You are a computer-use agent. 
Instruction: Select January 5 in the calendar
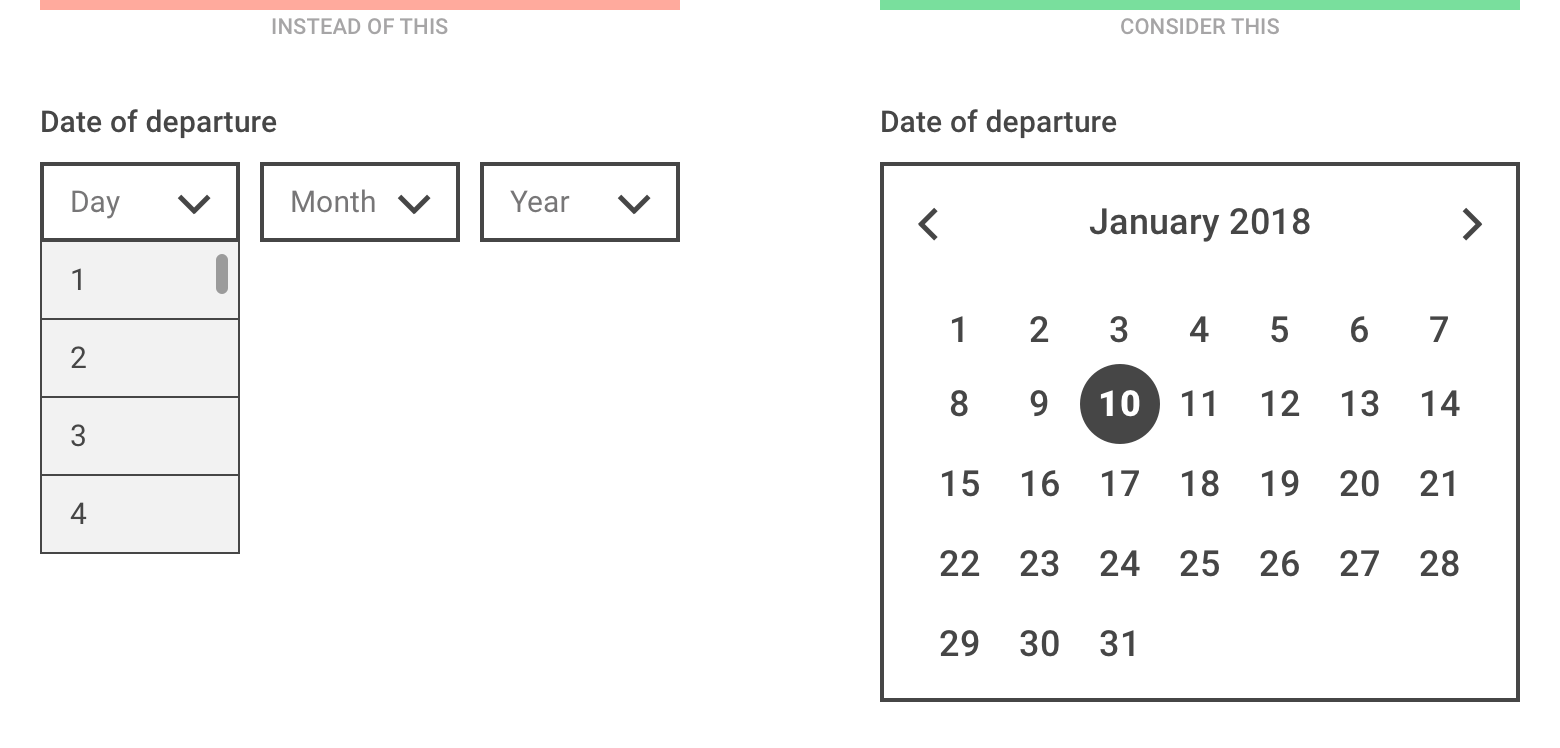point(1279,329)
